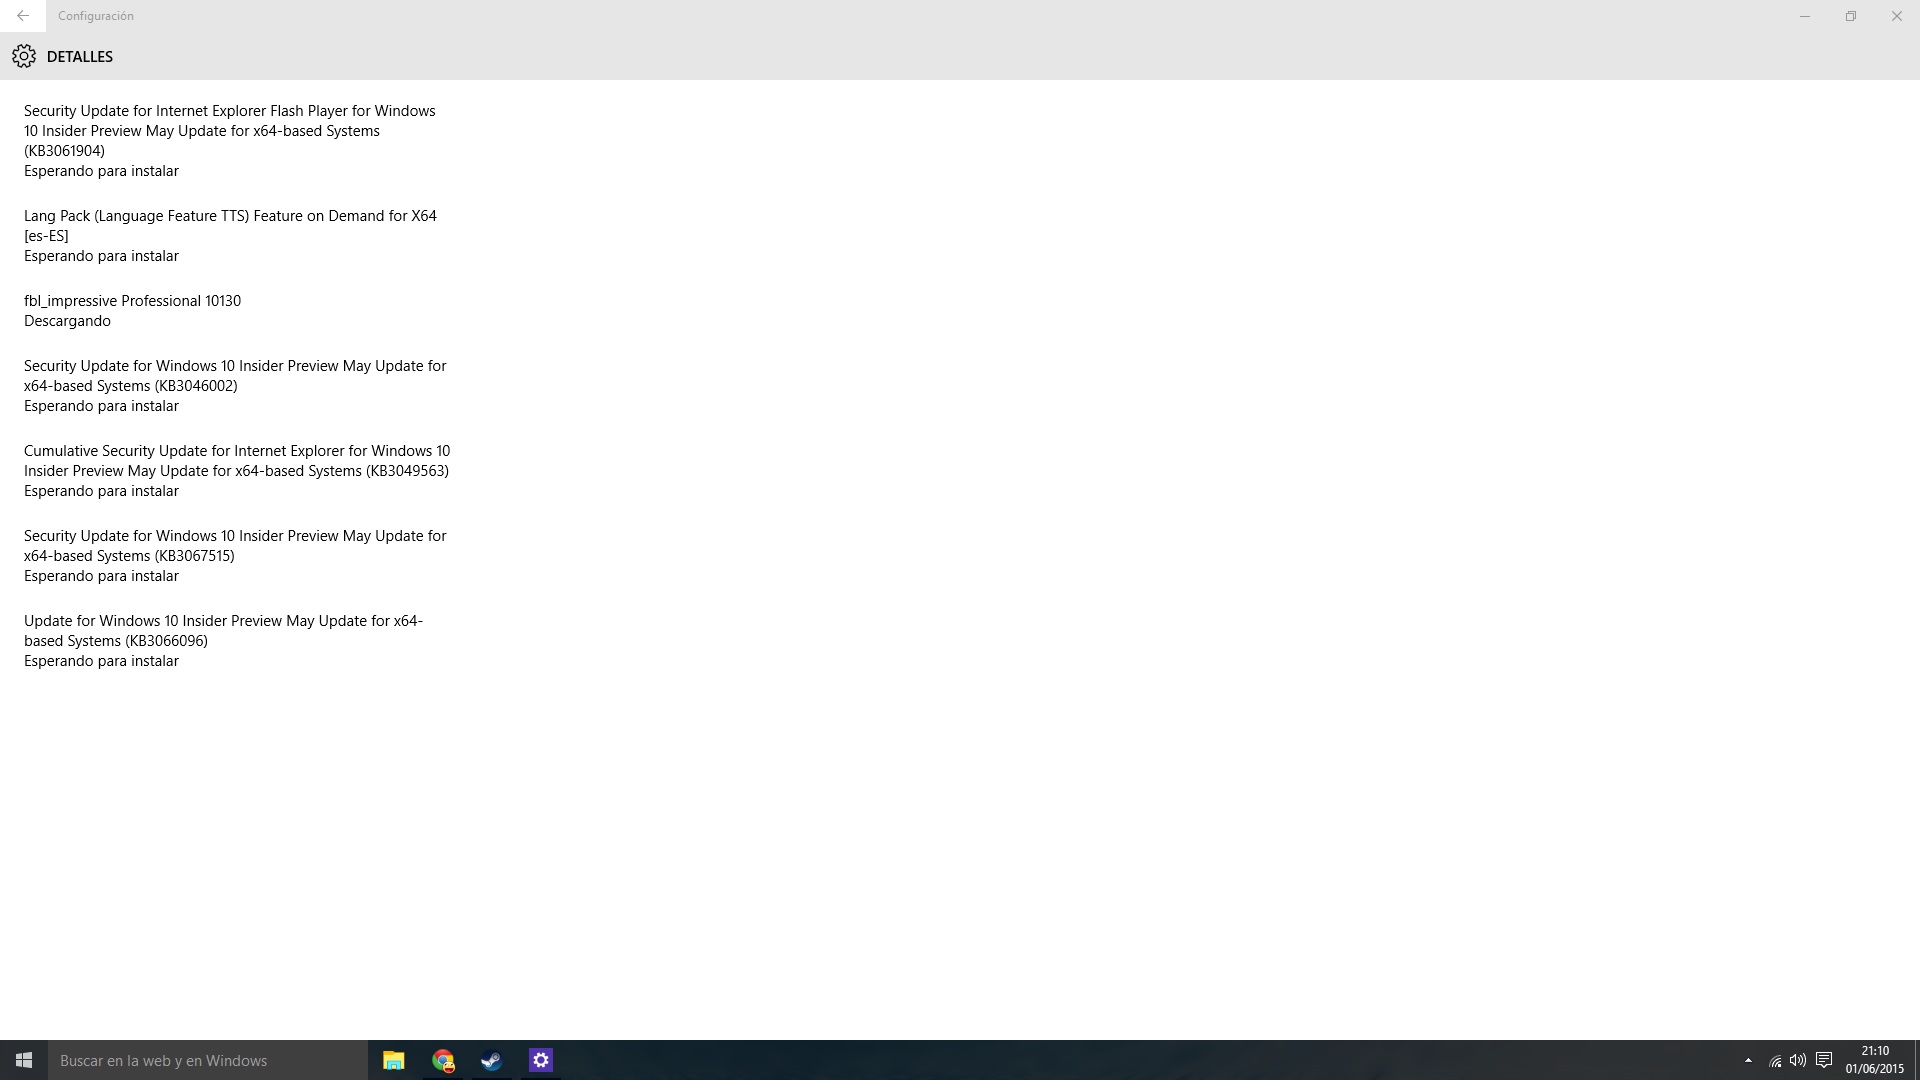Select the Cumulative Security Update KB3049563 entry

click(x=236, y=461)
